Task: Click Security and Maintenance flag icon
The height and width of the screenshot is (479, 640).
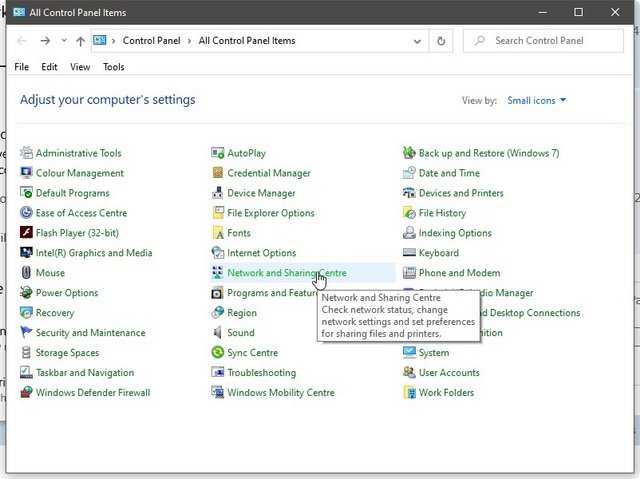Action: [26, 333]
